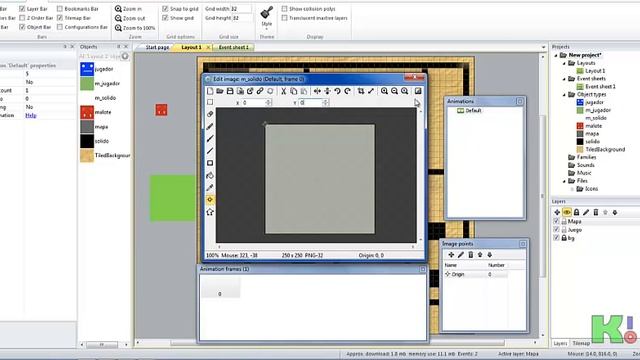
Task: Toggle Object Bar checkbox
Action: tap(22, 27)
